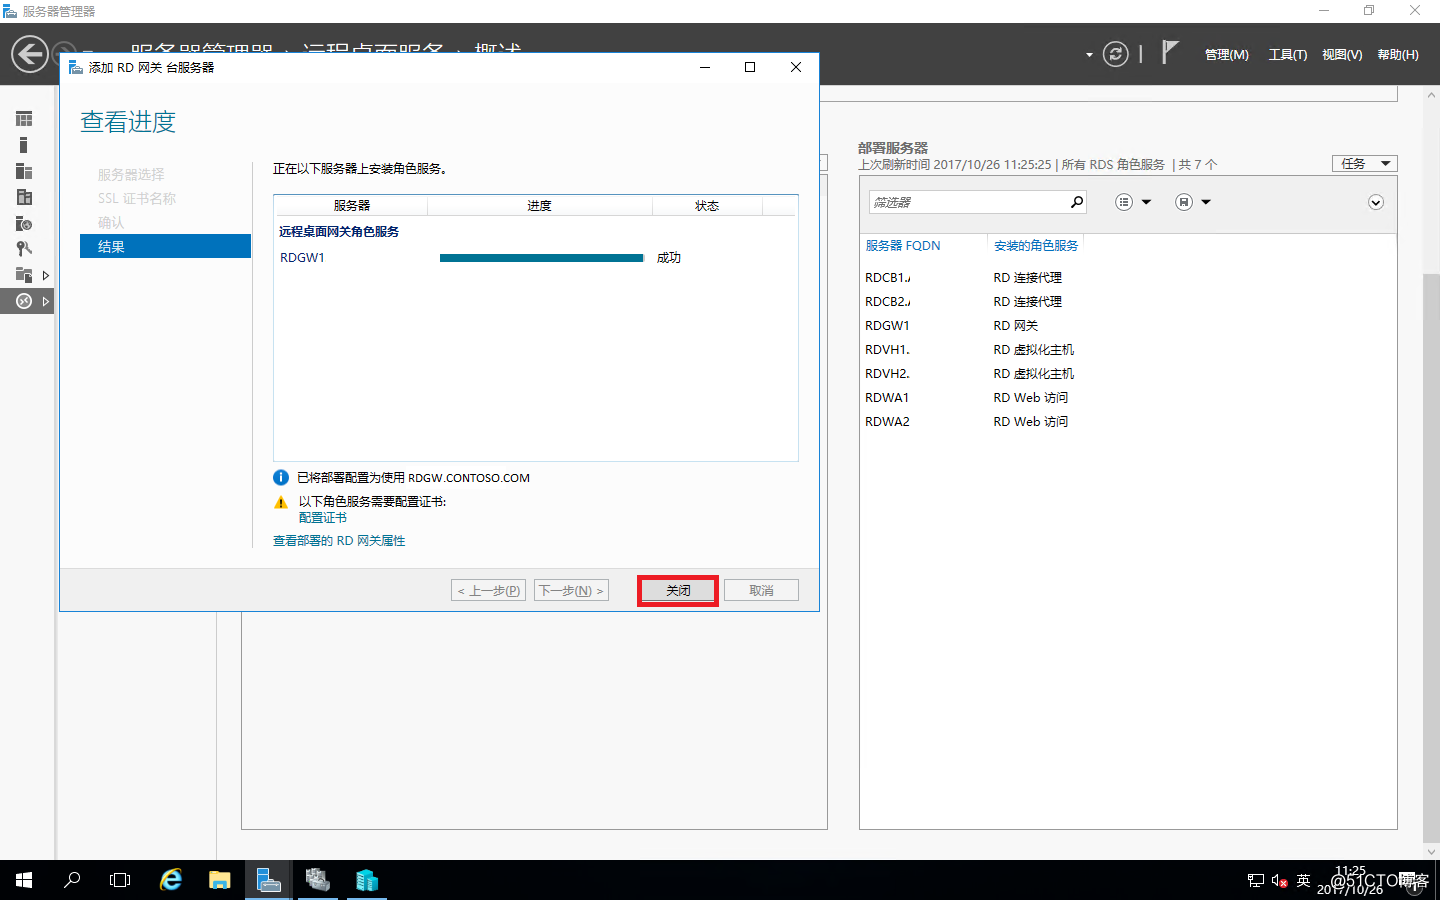The image size is (1440, 900).
Task: Click the volume icon in the system tray
Action: 1279,881
